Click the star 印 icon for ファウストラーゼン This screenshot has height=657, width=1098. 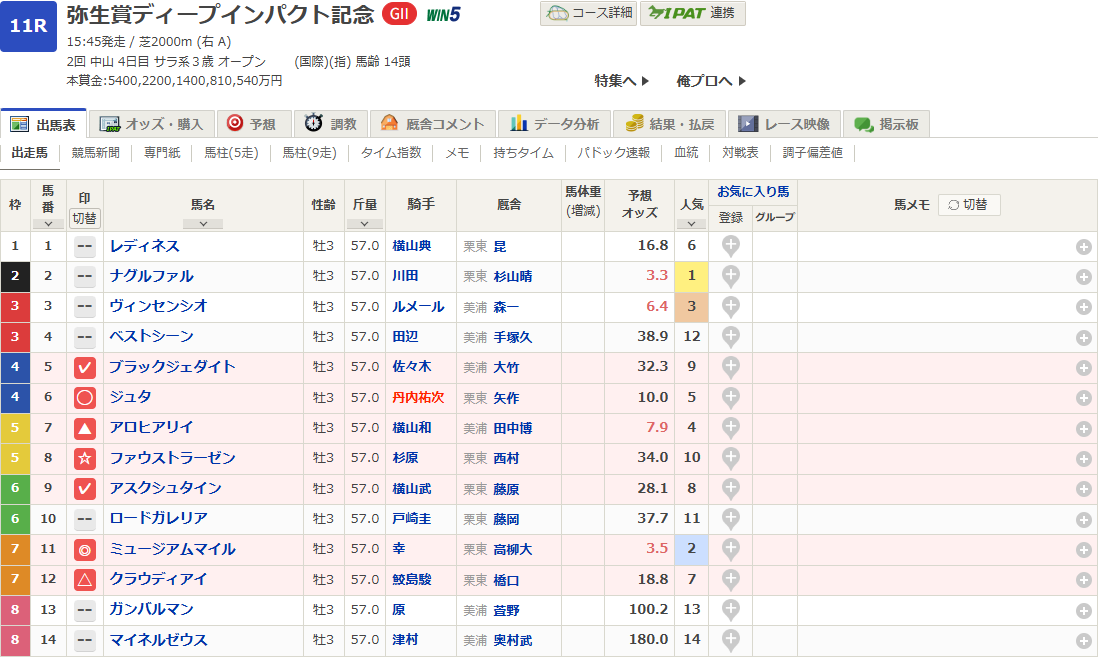point(85,459)
